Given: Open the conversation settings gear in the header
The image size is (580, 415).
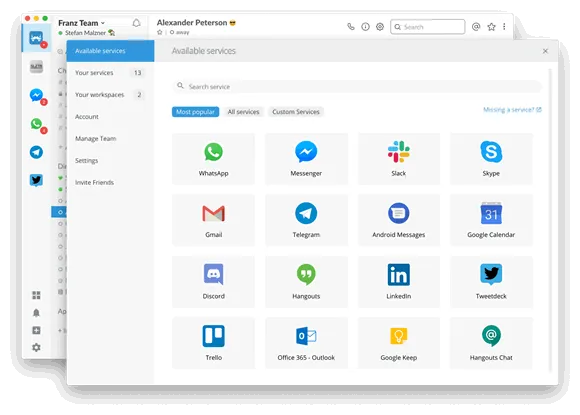Looking at the screenshot, I should pos(380,27).
